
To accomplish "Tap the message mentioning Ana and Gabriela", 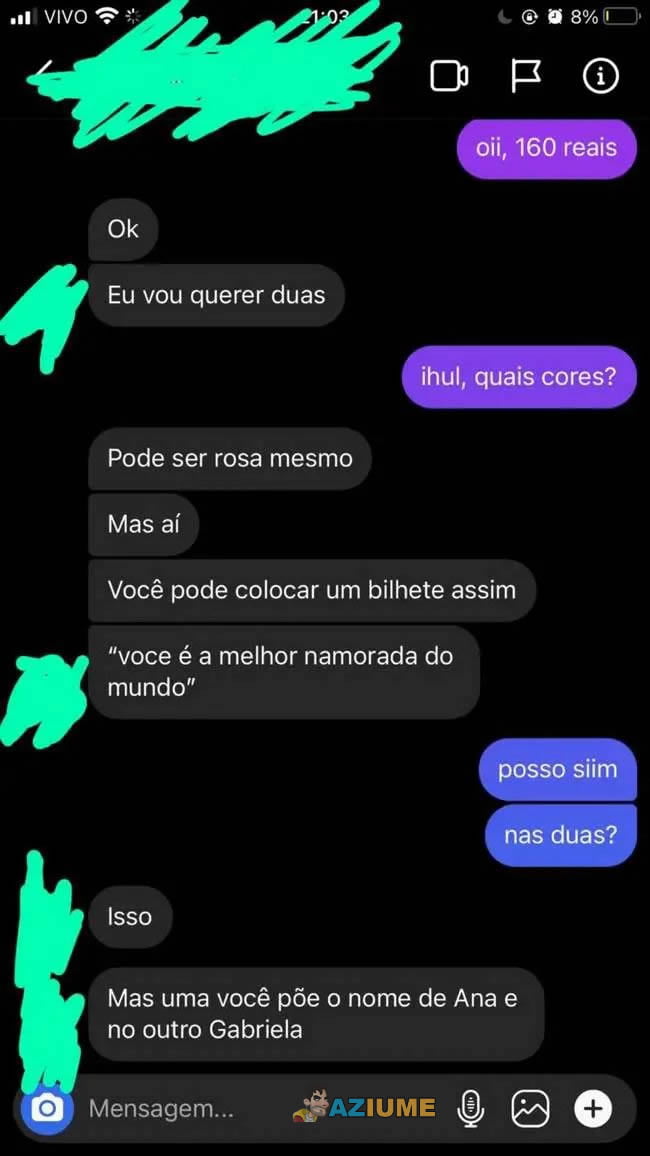I will [316, 1014].
